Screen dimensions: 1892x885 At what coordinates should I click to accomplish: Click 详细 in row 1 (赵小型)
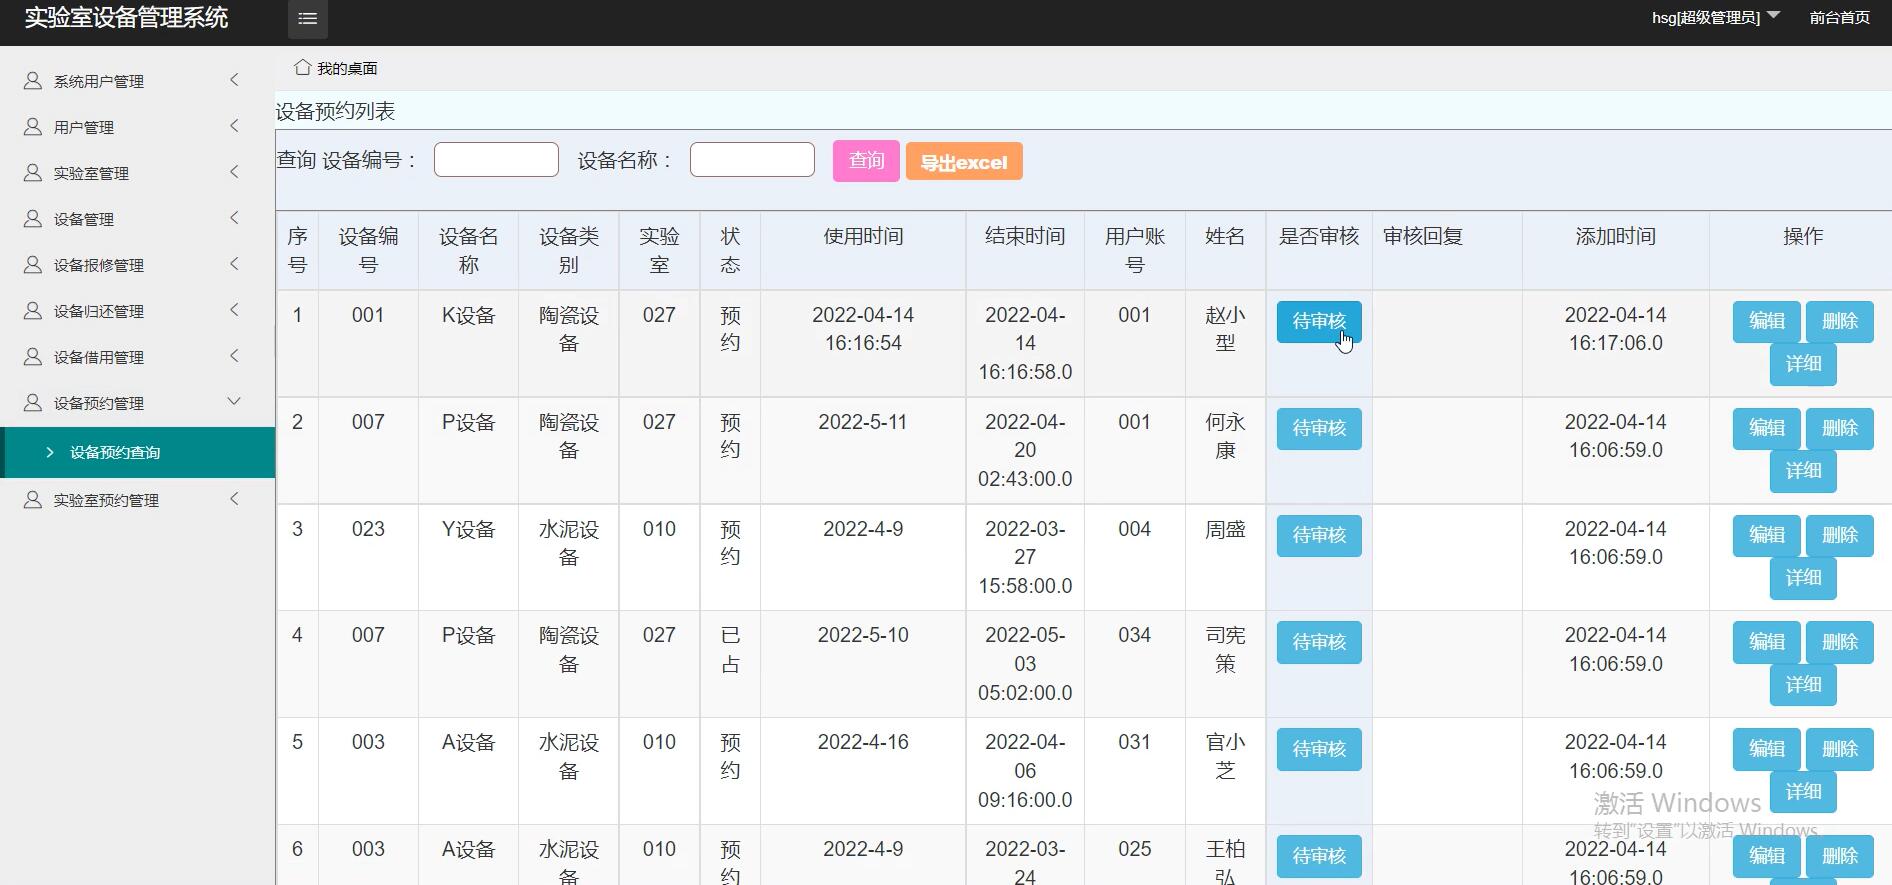click(x=1803, y=364)
